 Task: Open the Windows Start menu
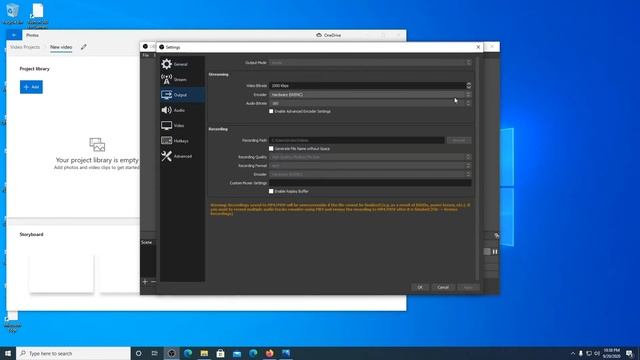[8, 353]
